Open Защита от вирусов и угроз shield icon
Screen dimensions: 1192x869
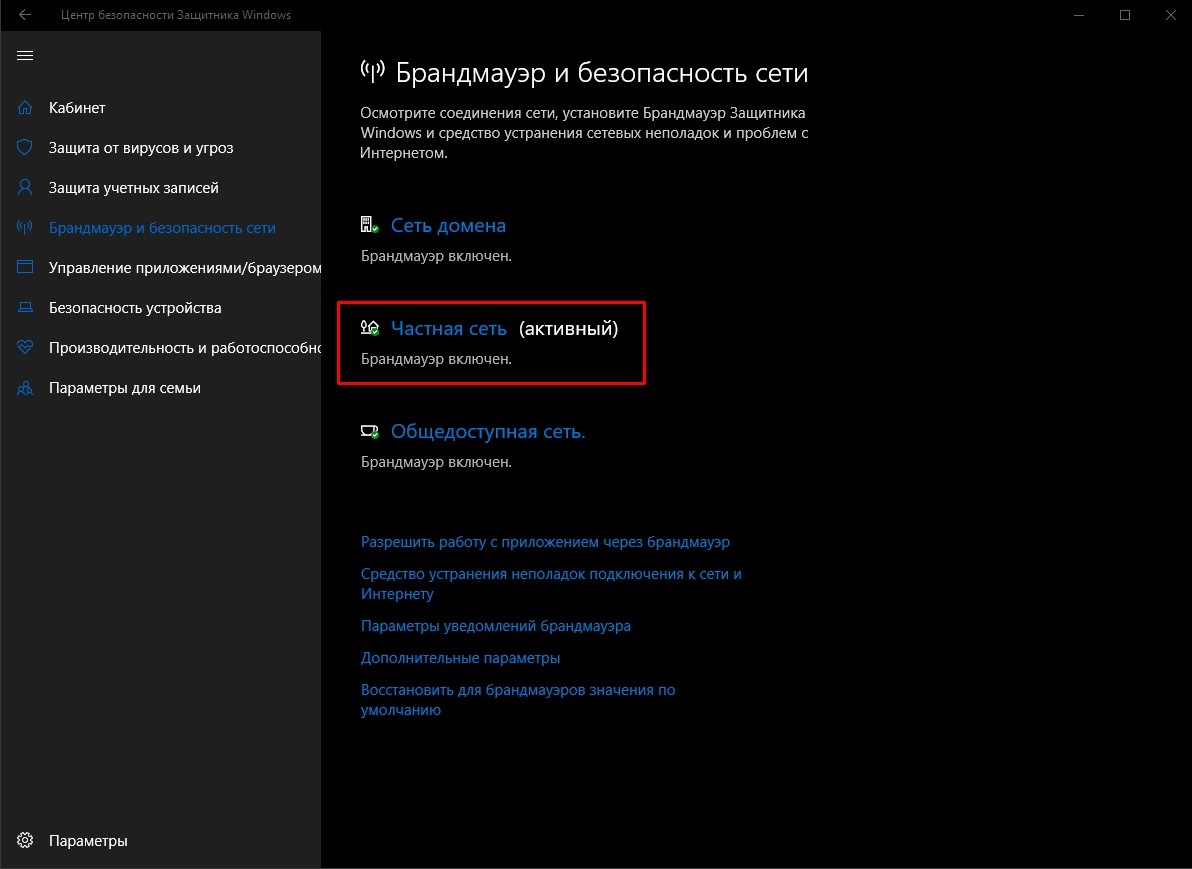24,147
